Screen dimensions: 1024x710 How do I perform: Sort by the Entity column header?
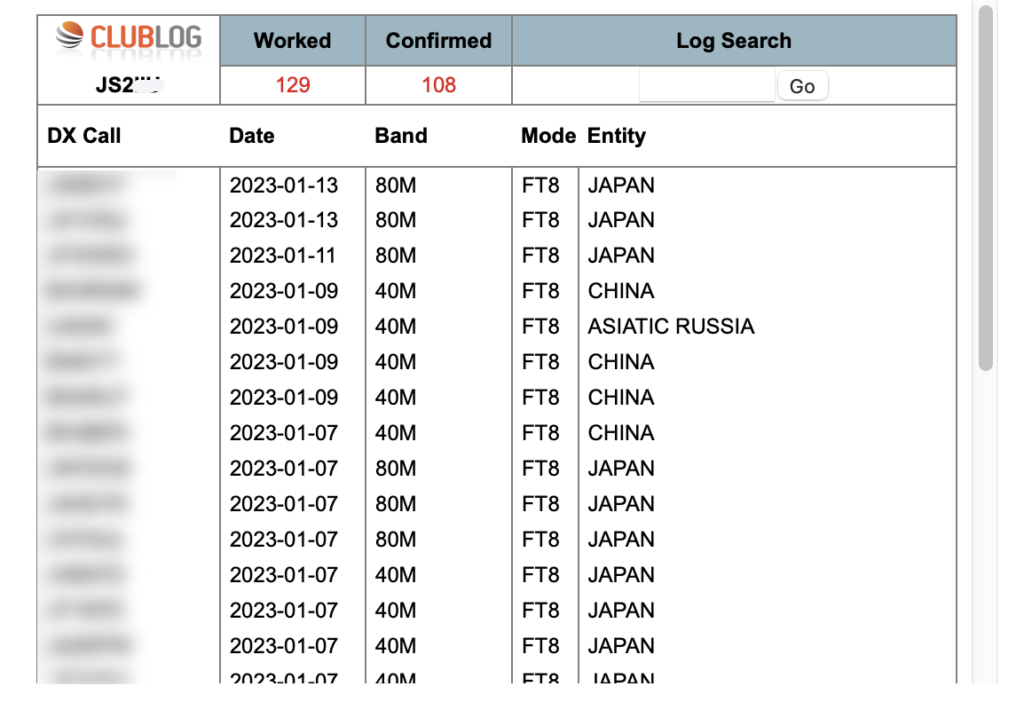click(616, 135)
